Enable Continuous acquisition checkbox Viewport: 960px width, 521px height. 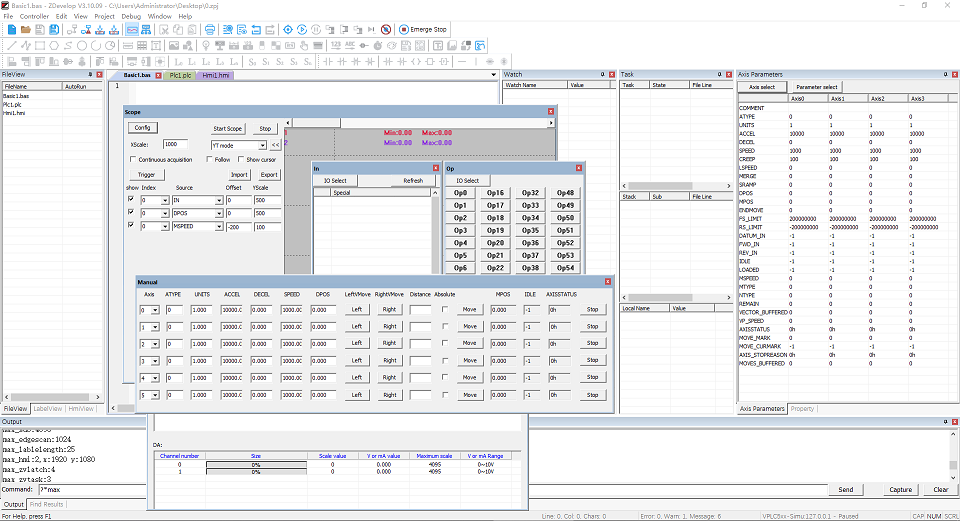coord(133,159)
